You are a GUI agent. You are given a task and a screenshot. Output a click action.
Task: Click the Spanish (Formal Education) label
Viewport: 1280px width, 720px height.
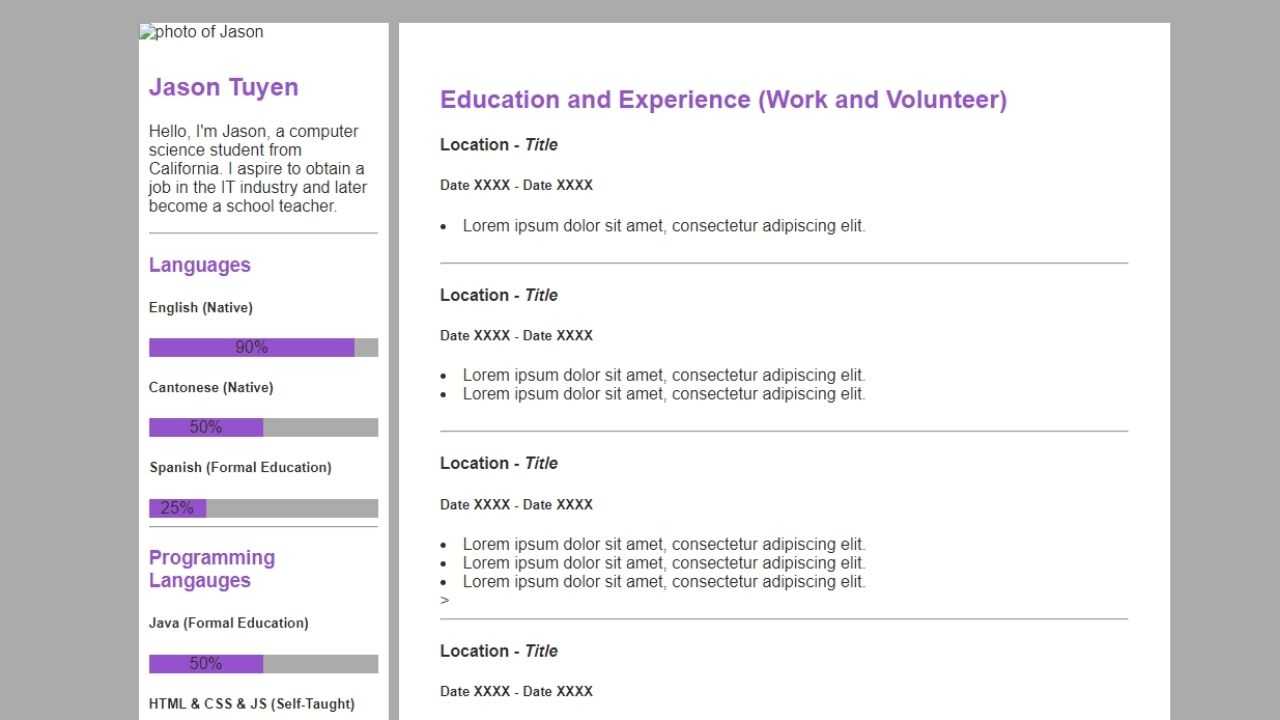pos(240,467)
